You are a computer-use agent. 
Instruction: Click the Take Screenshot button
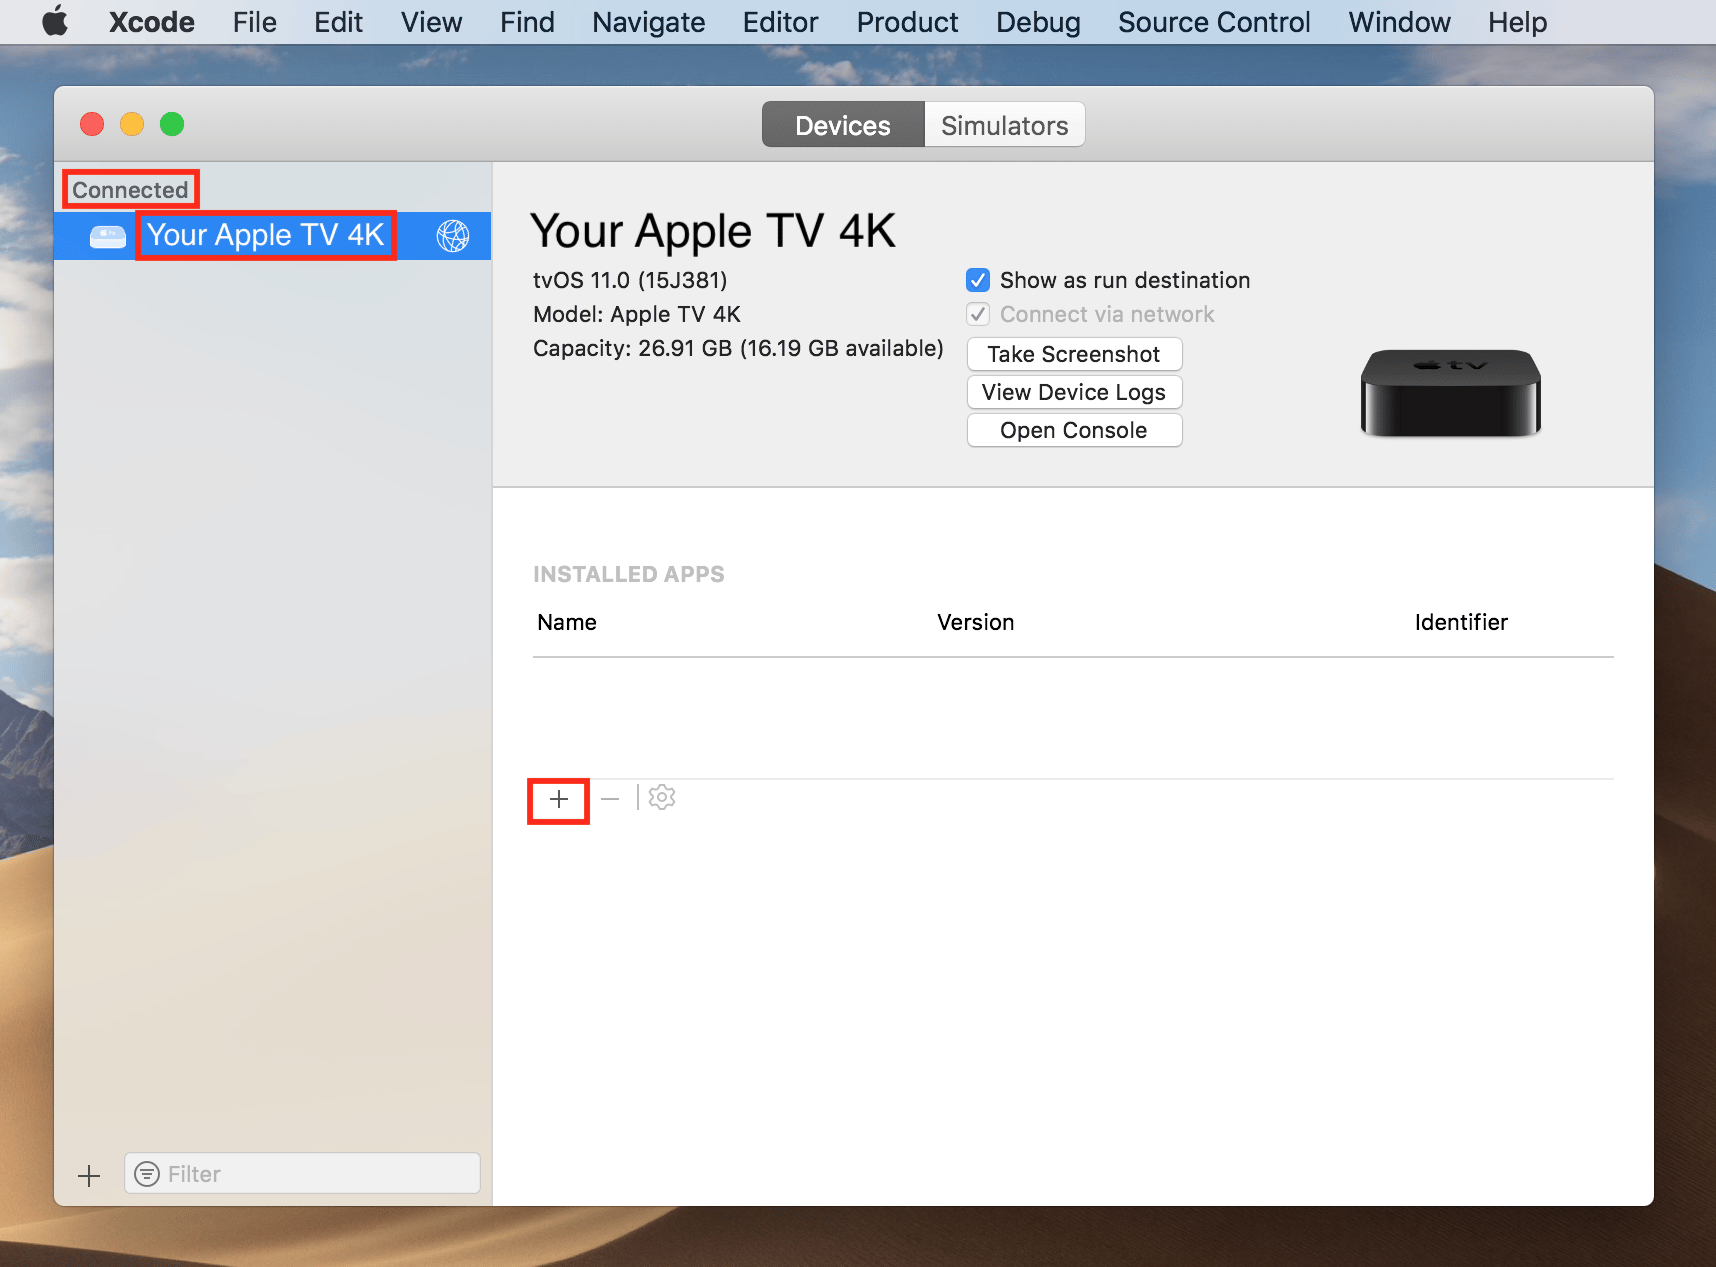click(1074, 354)
